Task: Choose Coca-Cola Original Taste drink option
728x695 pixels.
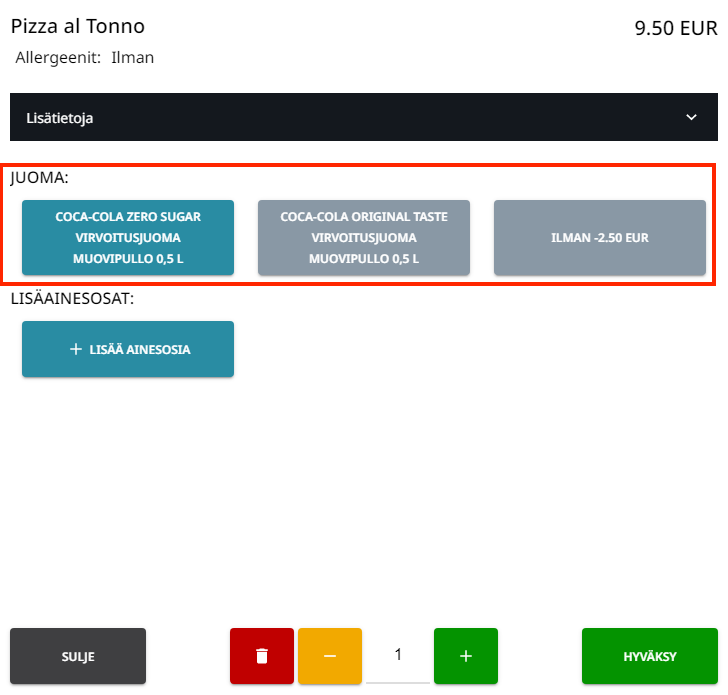Action: coord(364,237)
